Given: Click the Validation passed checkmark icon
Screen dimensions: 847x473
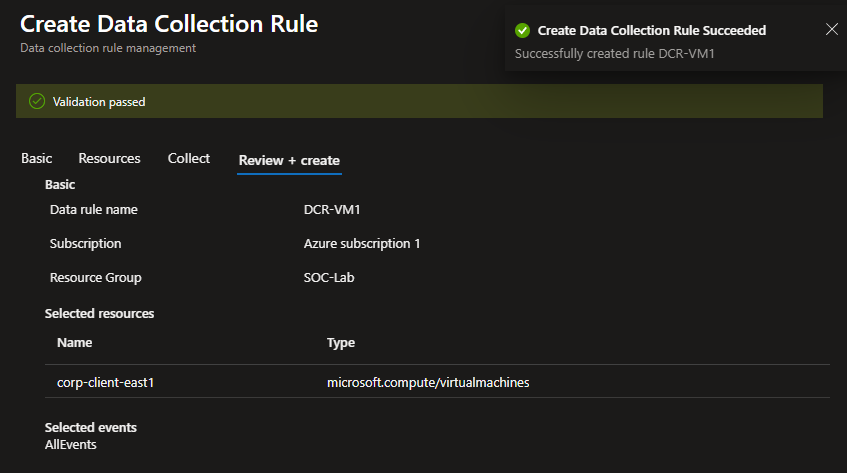Looking at the screenshot, I should pos(37,101).
